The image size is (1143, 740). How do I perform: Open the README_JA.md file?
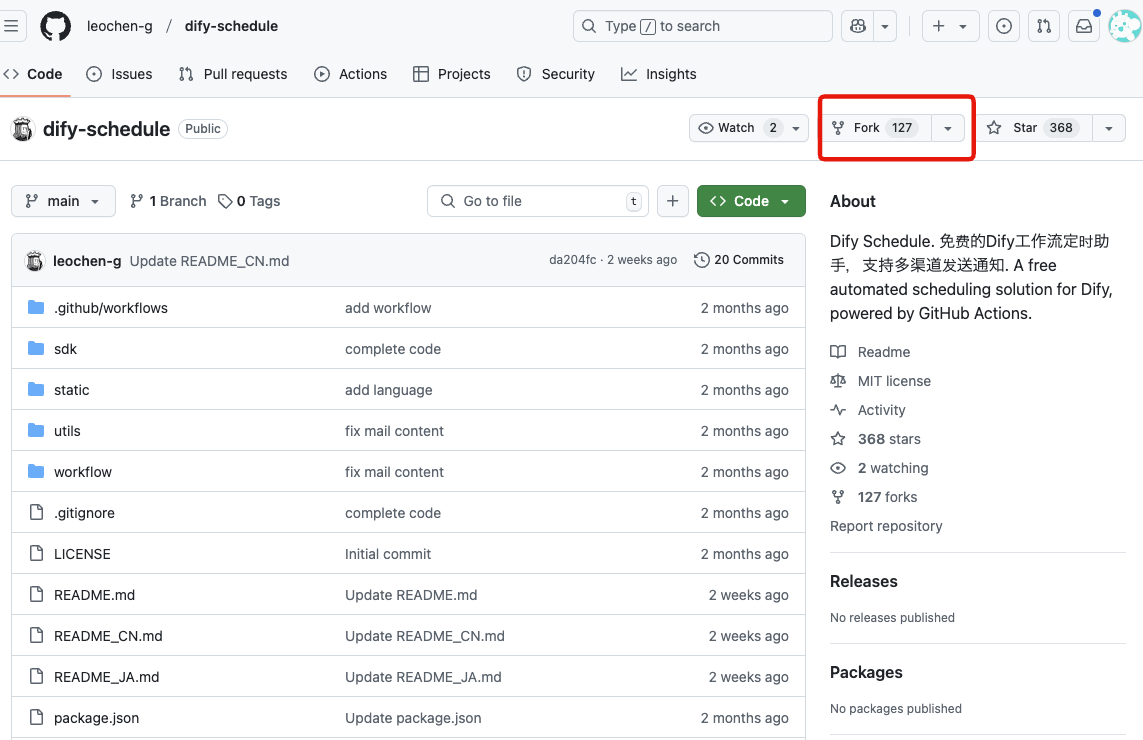coord(106,677)
